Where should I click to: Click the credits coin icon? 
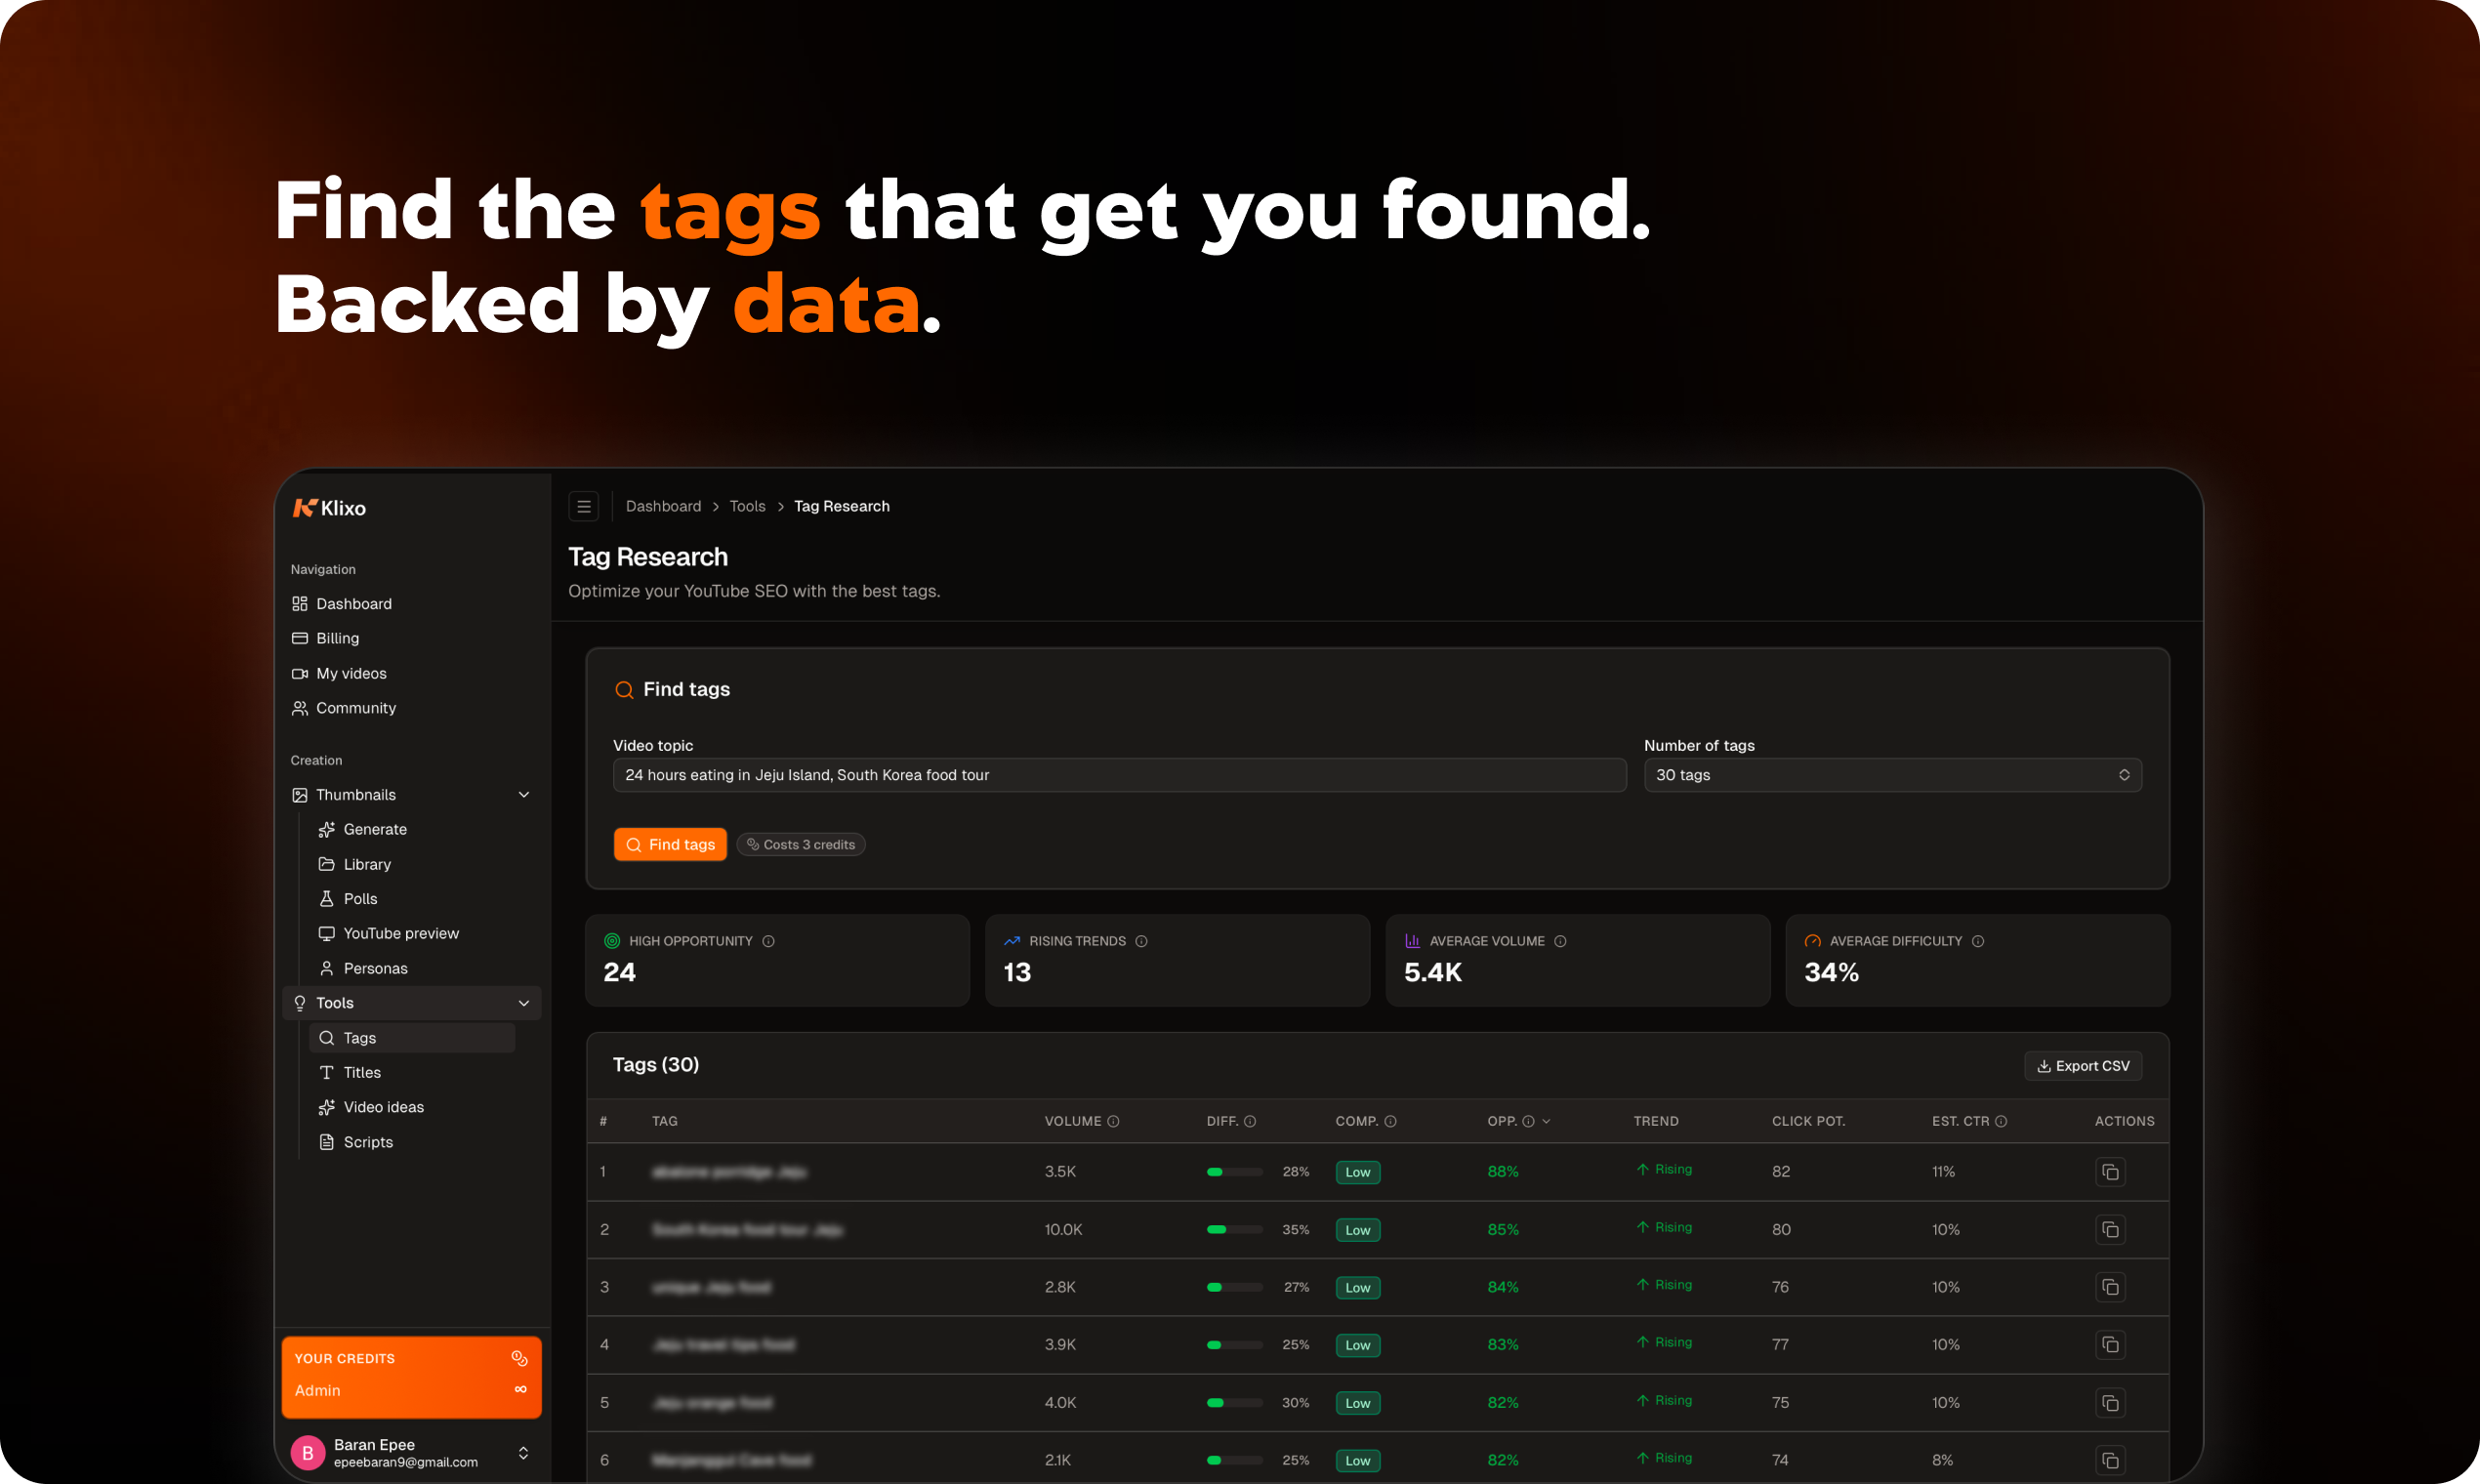(519, 1358)
